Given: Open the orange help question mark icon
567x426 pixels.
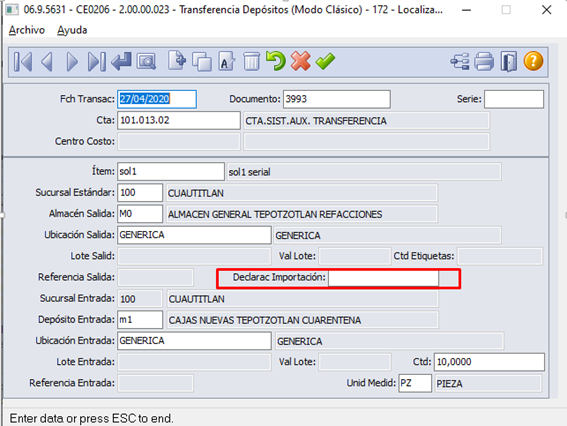Looking at the screenshot, I should (533, 61).
